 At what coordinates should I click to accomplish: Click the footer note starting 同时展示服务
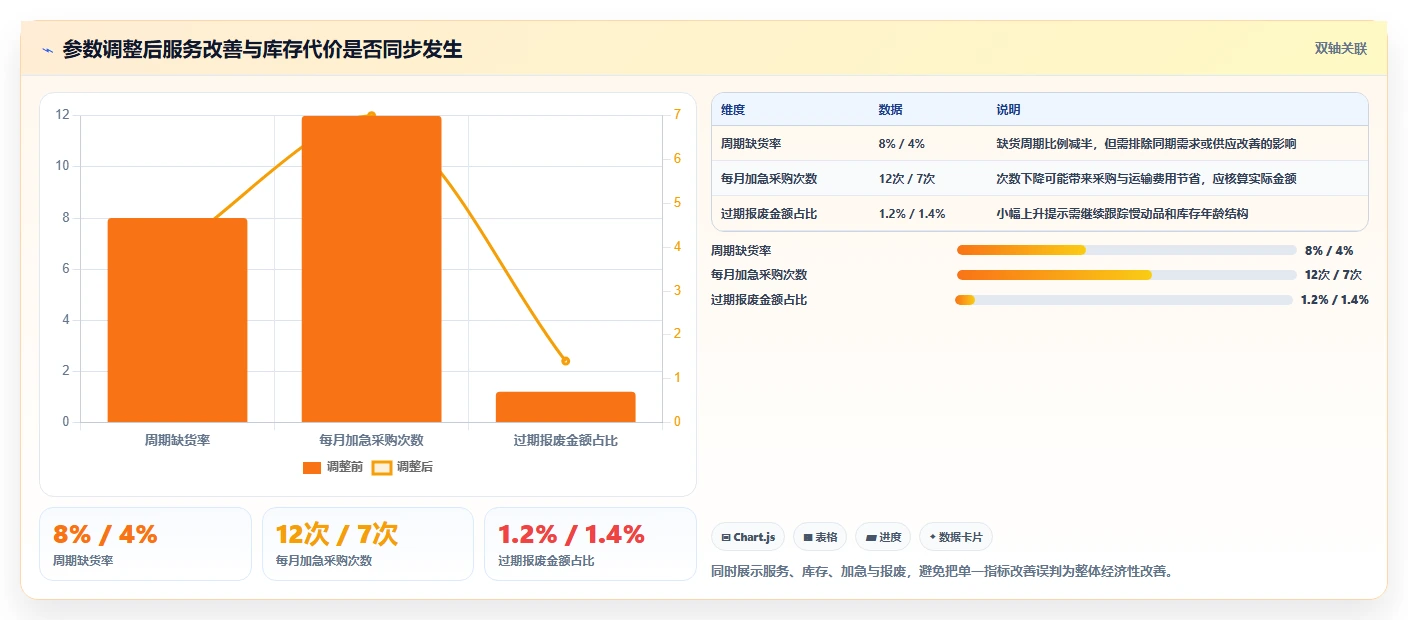tap(942, 572)
